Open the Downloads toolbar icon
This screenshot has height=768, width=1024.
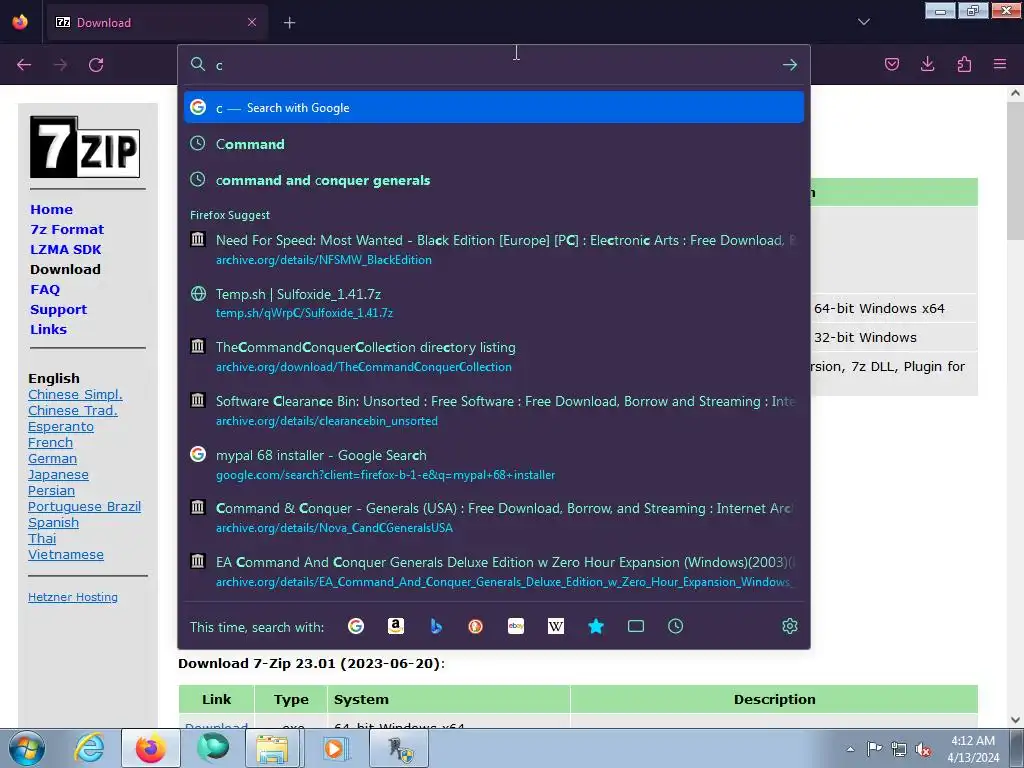(927, 64)
